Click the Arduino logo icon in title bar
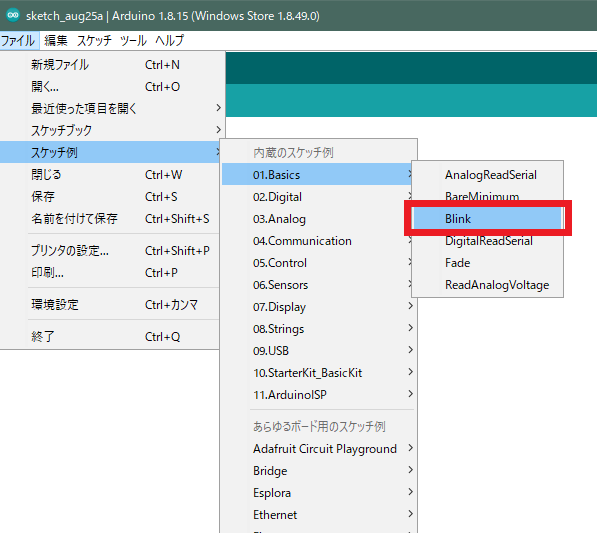The height and width of the screenshot is (533, 597). pos(13,15)
